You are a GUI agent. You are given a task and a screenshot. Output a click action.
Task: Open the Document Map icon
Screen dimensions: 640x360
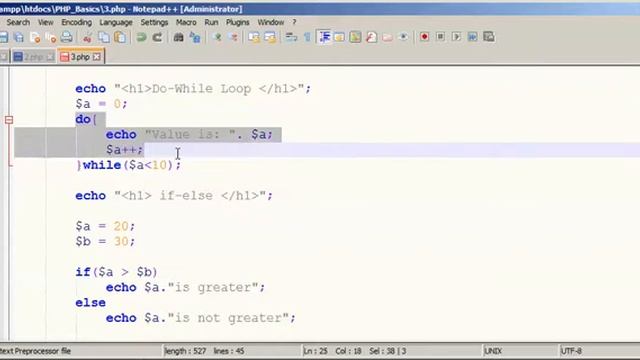click(355, 38)
